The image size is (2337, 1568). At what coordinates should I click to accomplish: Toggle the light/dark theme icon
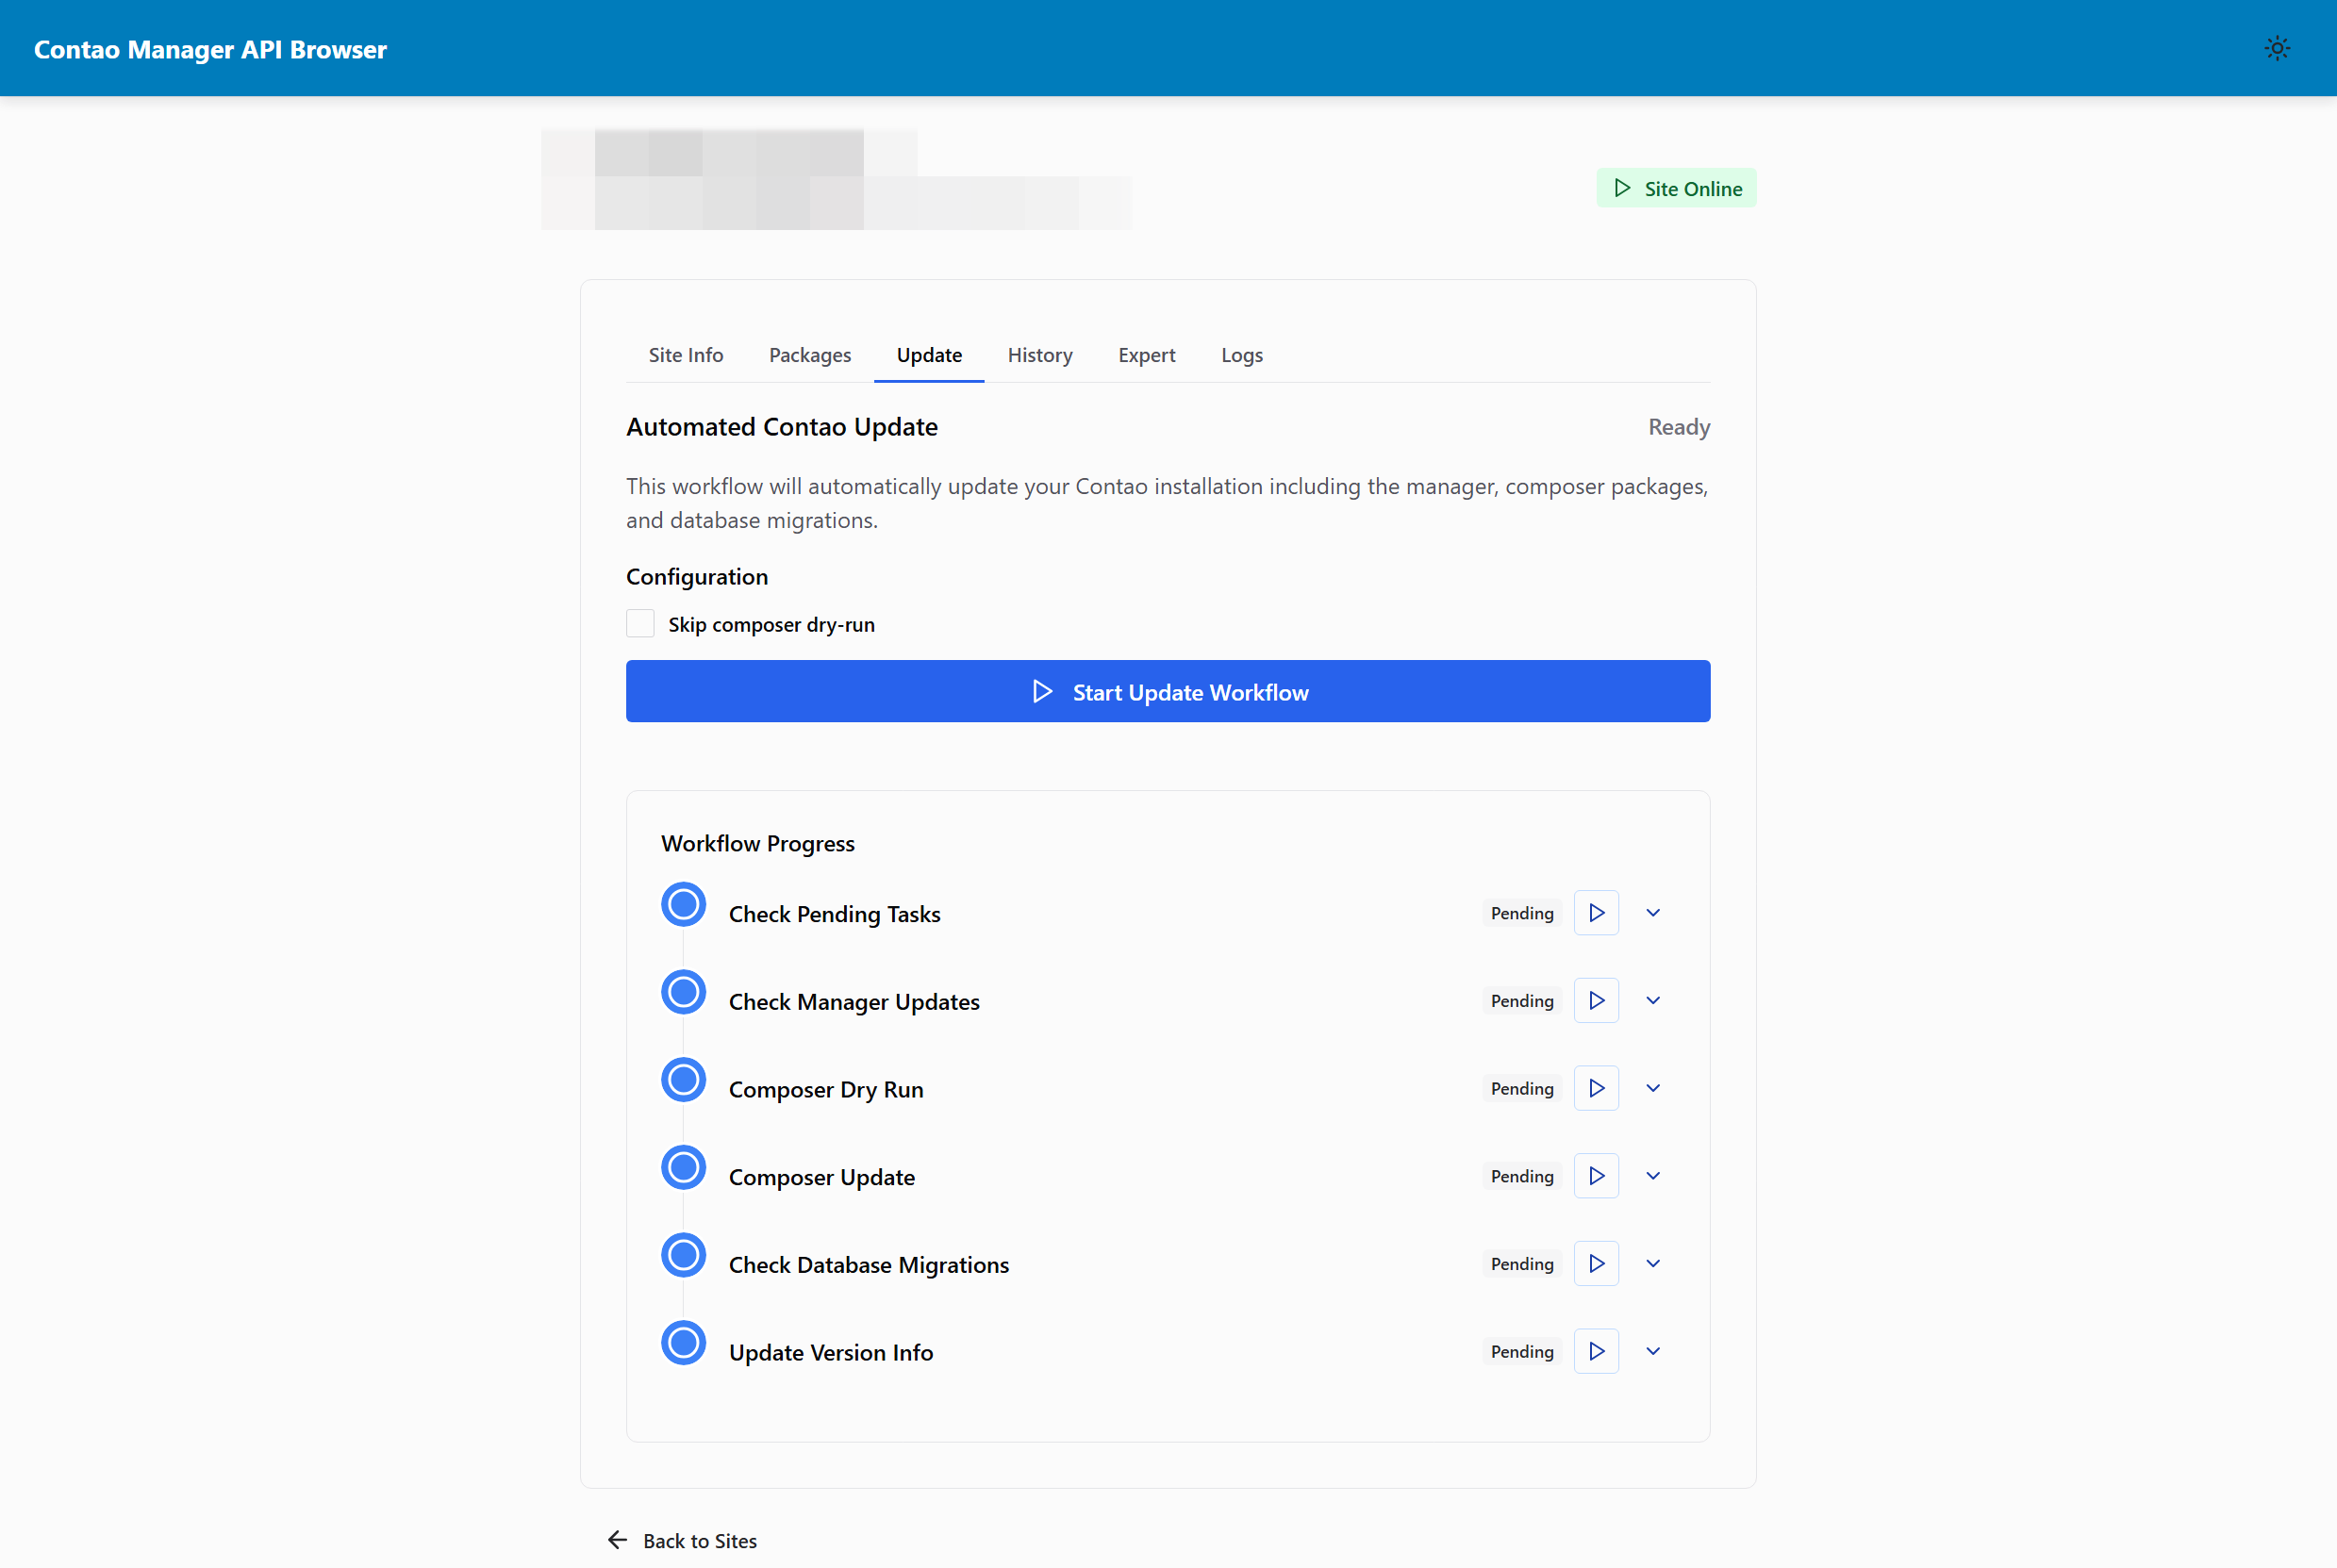point(2277,48)
